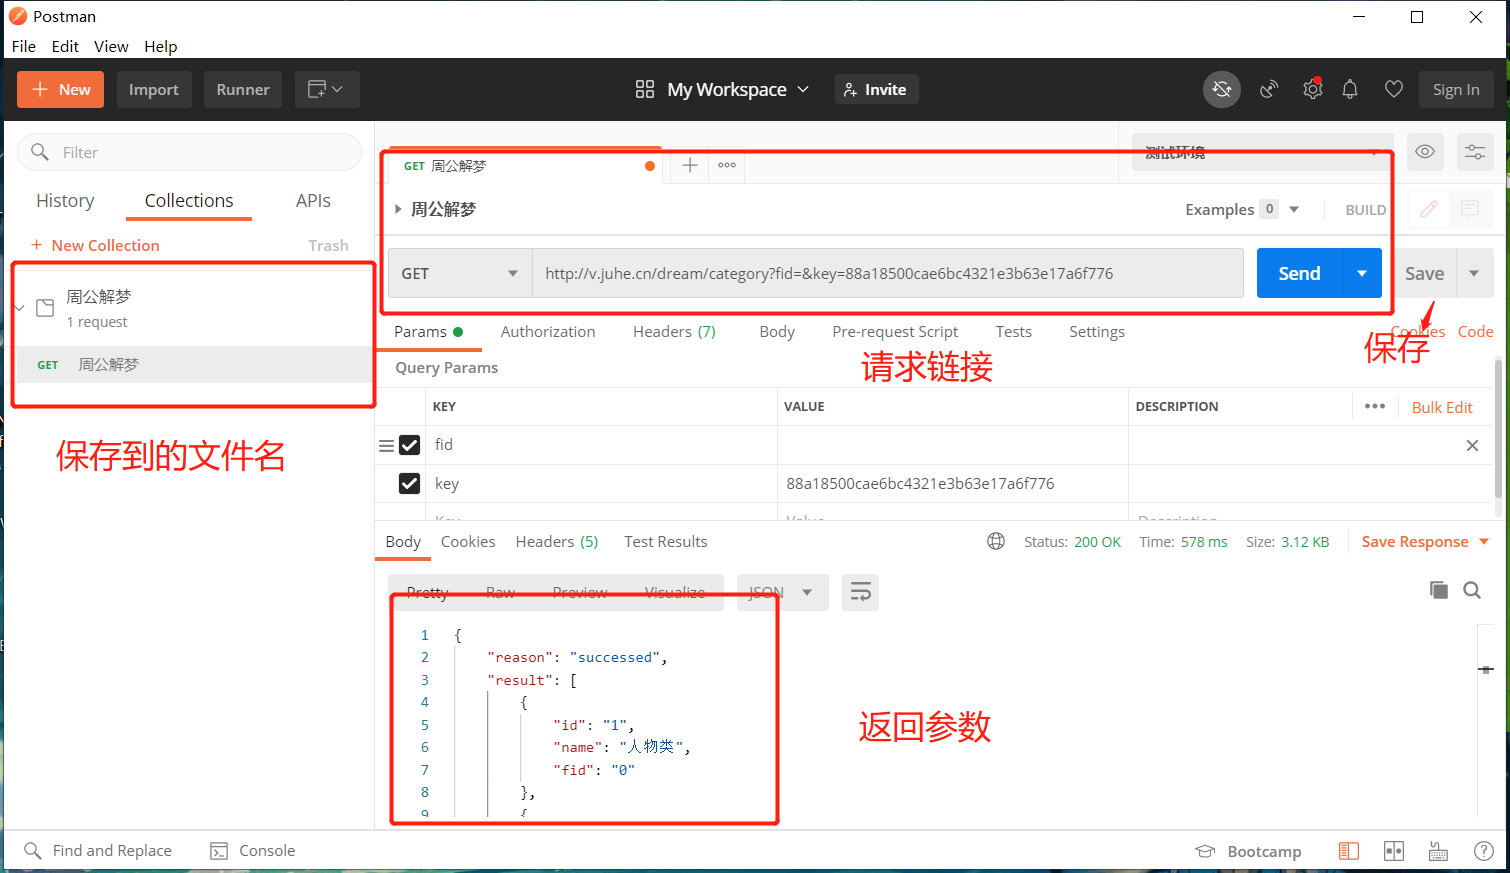Click the network globe icon
The height and width of the screenshot is (873, 1510).
point(996,541)
